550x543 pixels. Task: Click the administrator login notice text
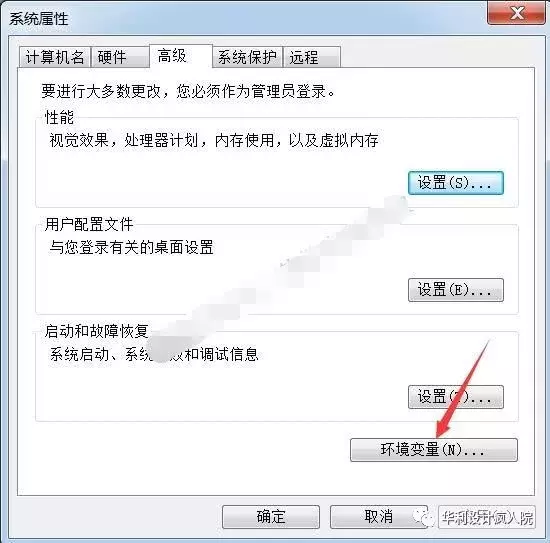pyautogui.click(x=188, y=92)
